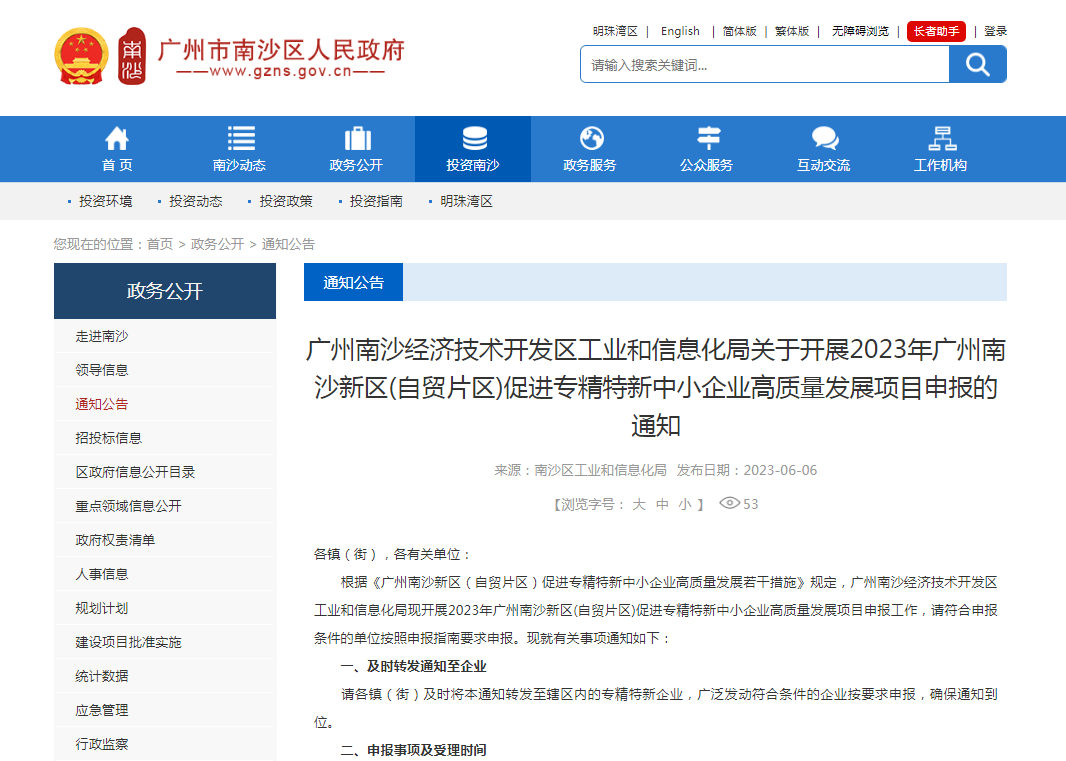This screenshot has height=761, width=1066.
Task: Set browsing font size to 小
Action: click(685, 504)
